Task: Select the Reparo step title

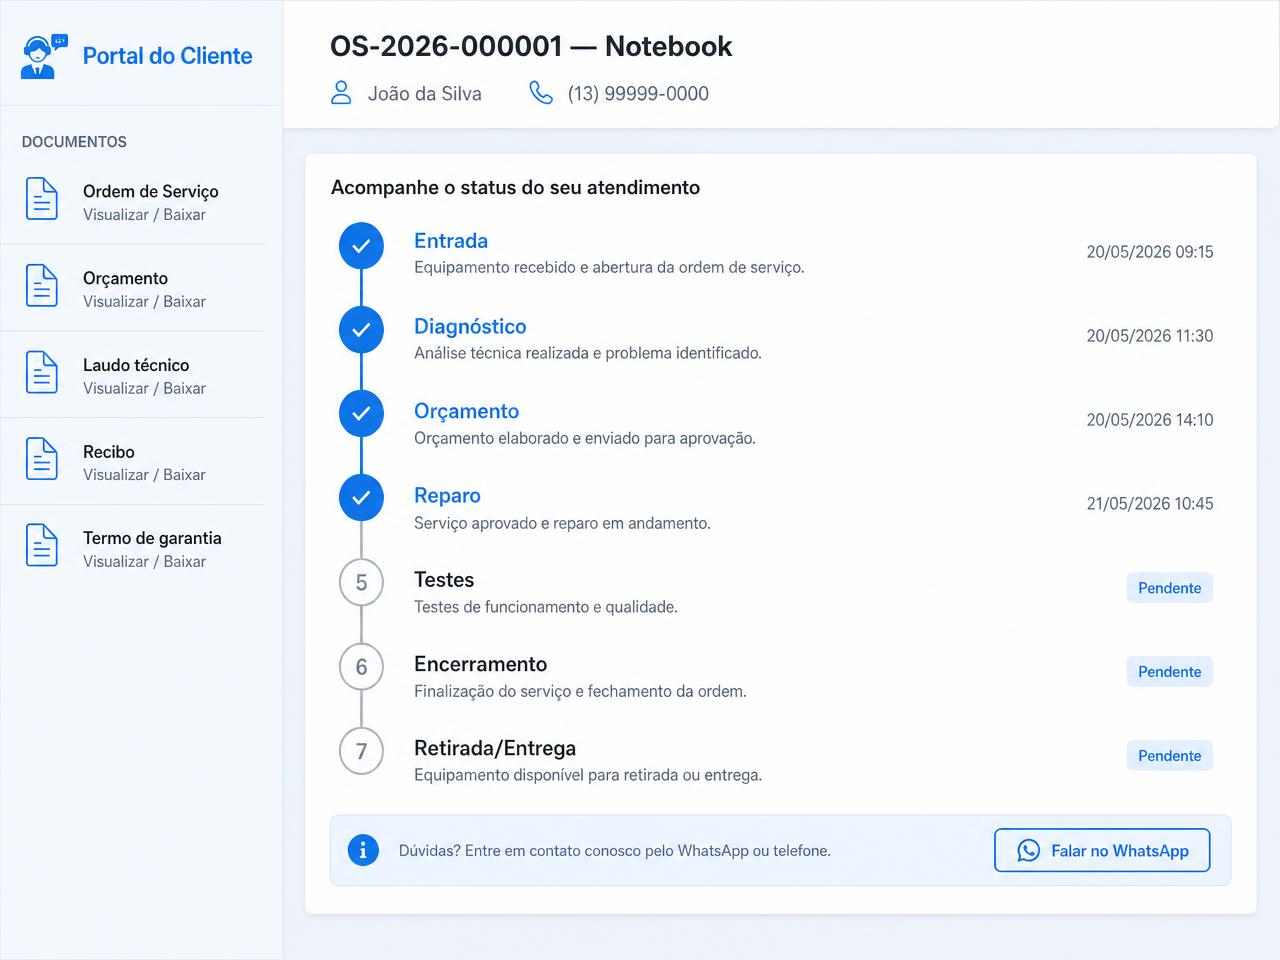Action: coord(447,496)
